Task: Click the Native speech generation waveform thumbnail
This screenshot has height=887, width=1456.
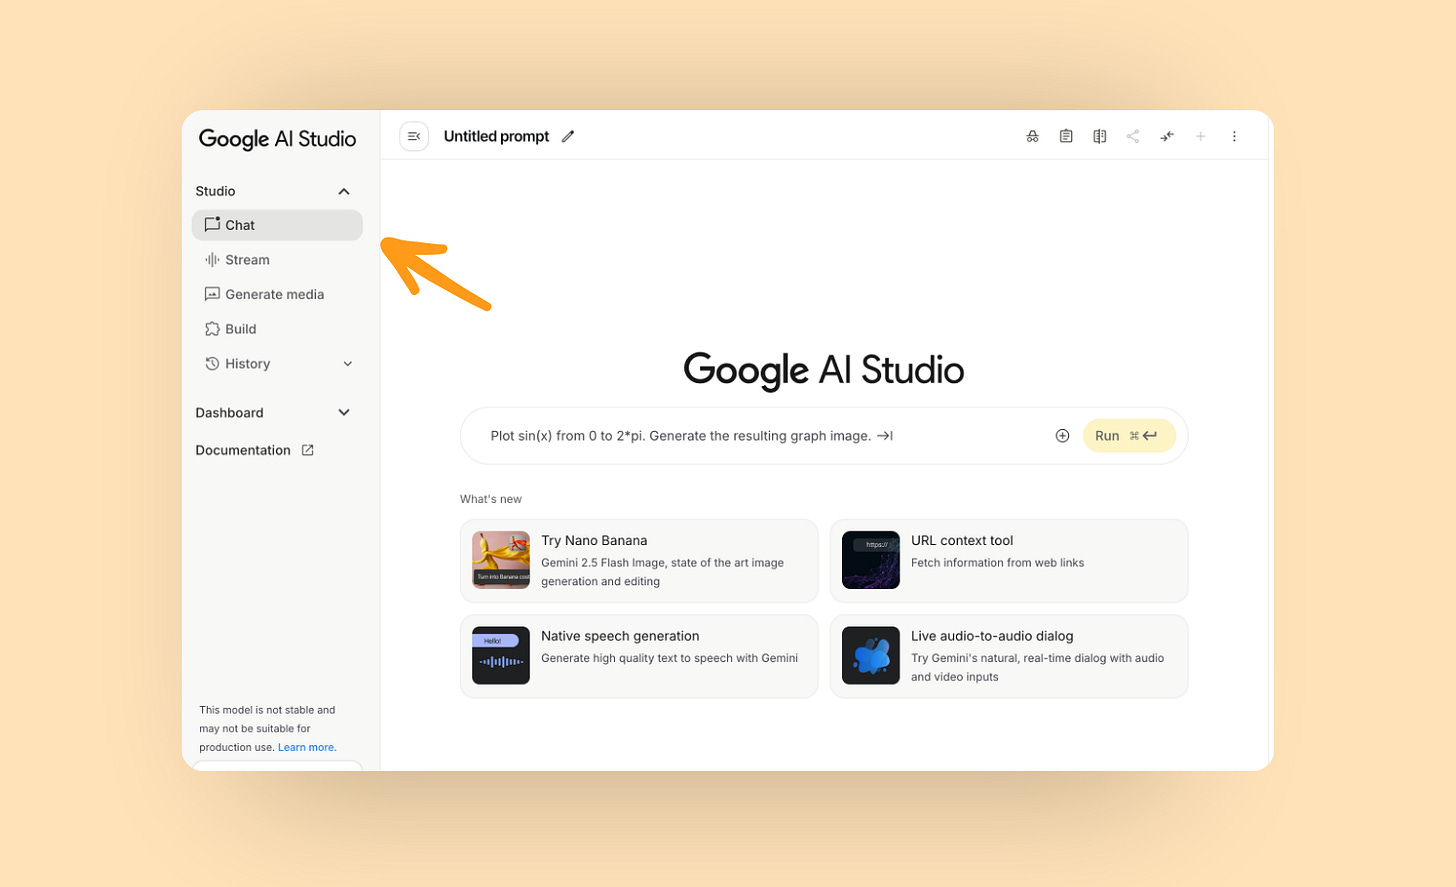Action: pyautogui.click(x=501, y=656)
